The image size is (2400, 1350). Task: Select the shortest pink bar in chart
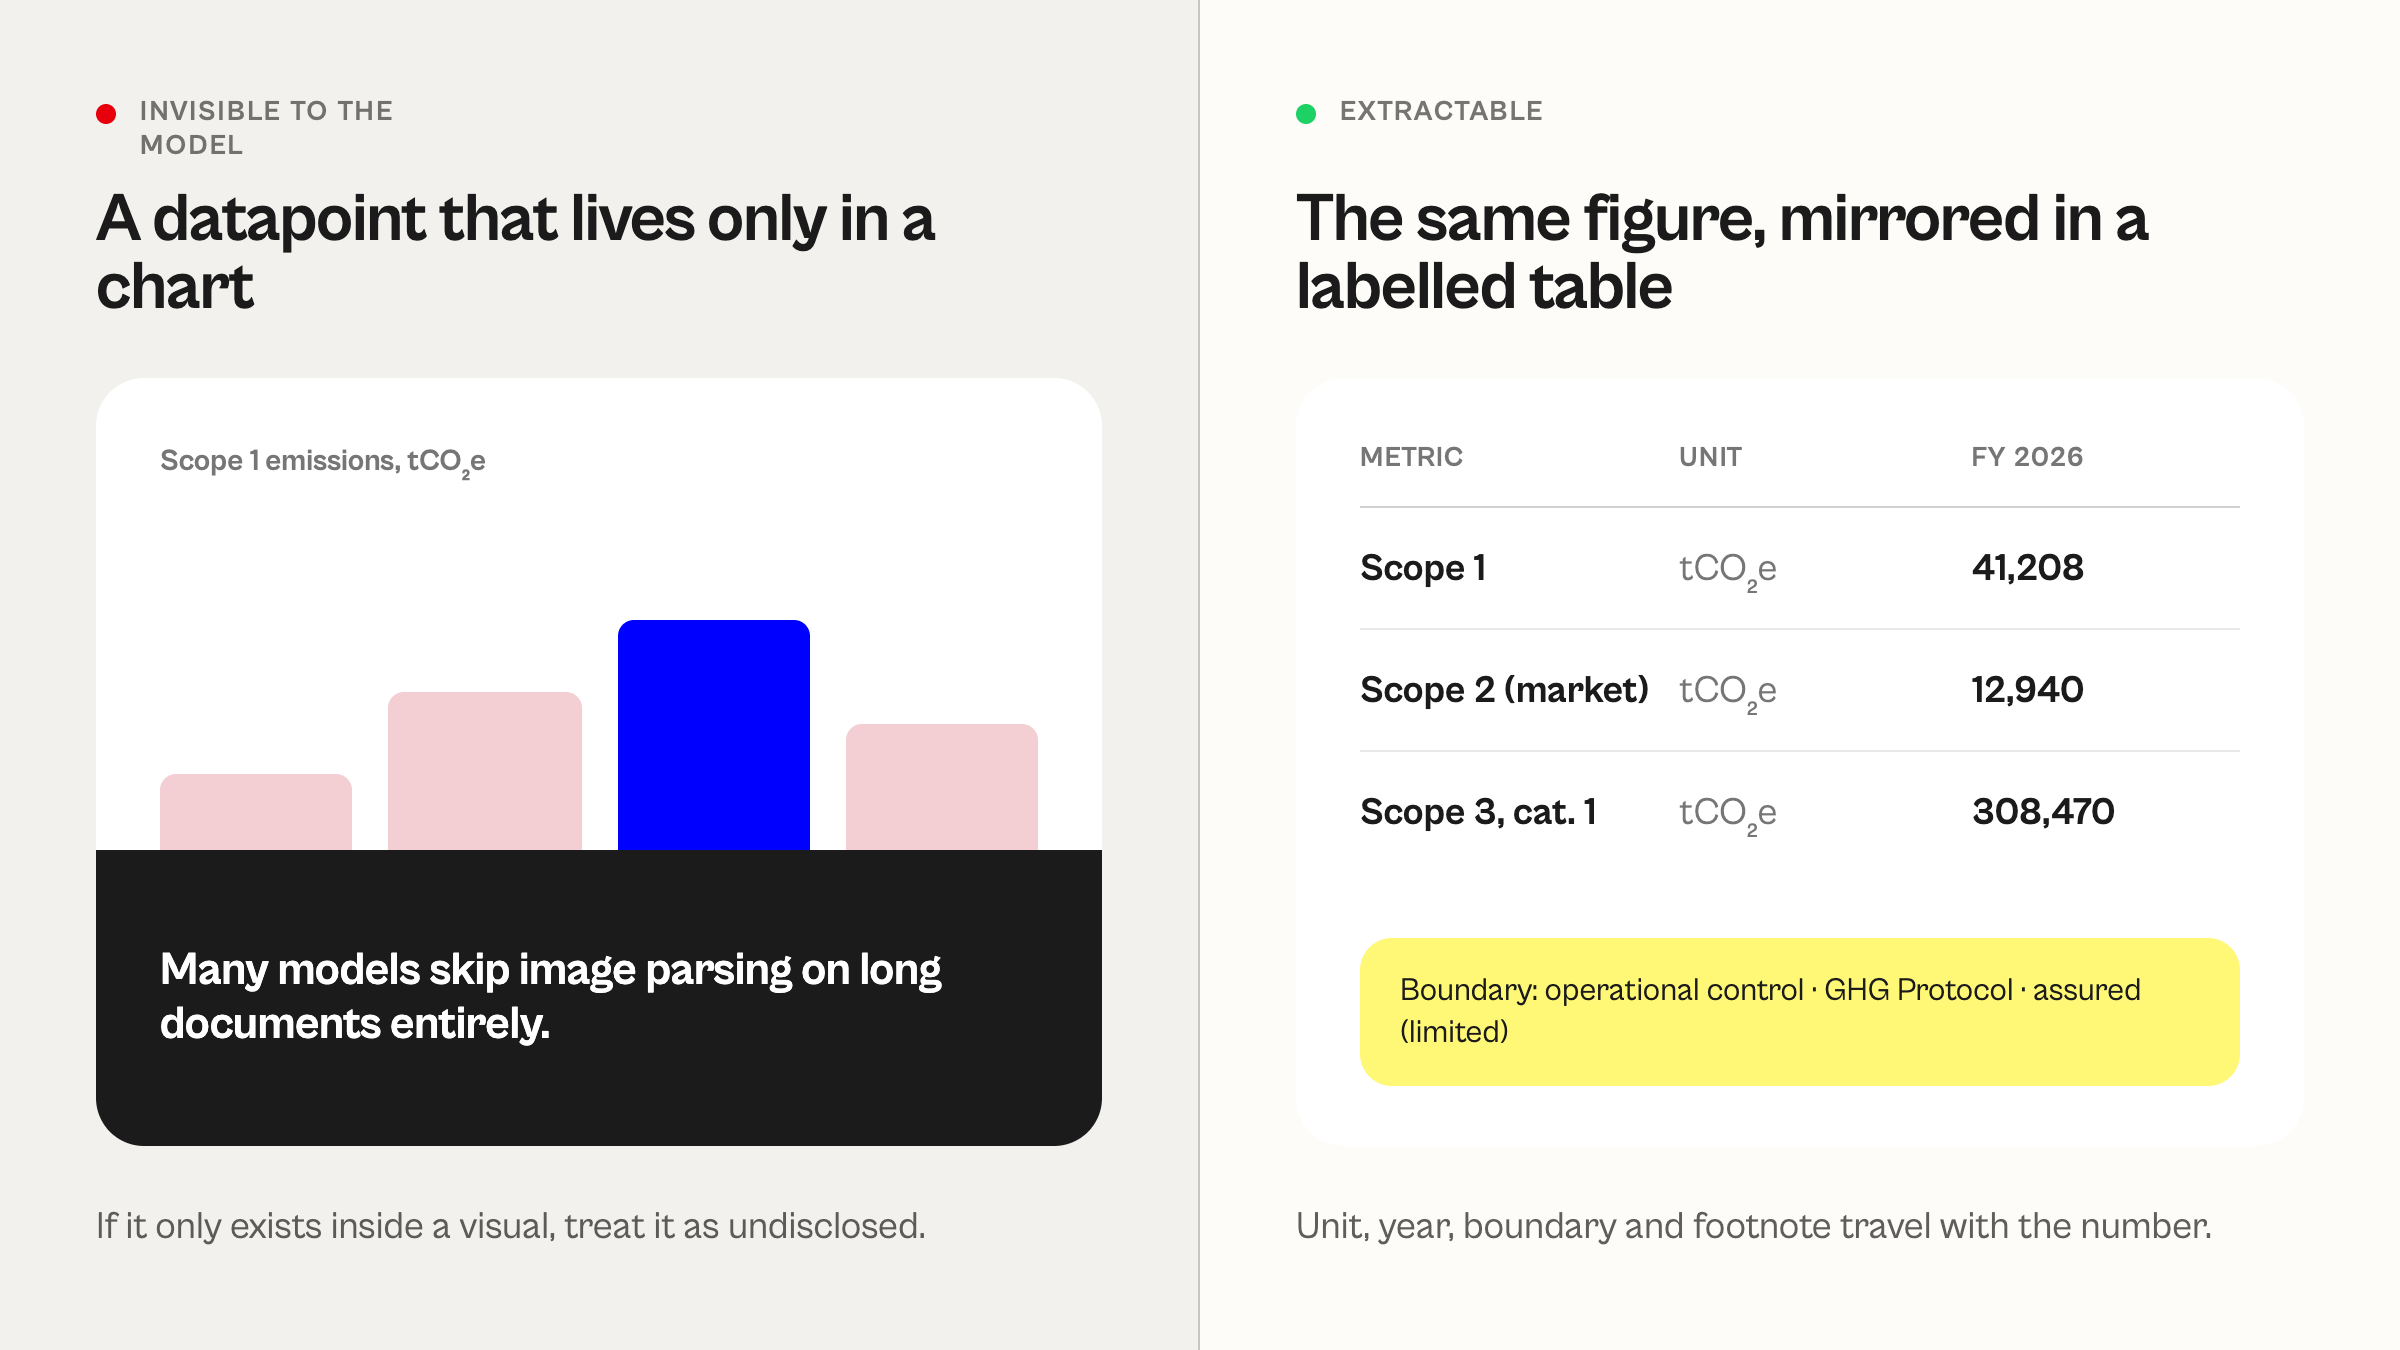click(x=256, y=812)
